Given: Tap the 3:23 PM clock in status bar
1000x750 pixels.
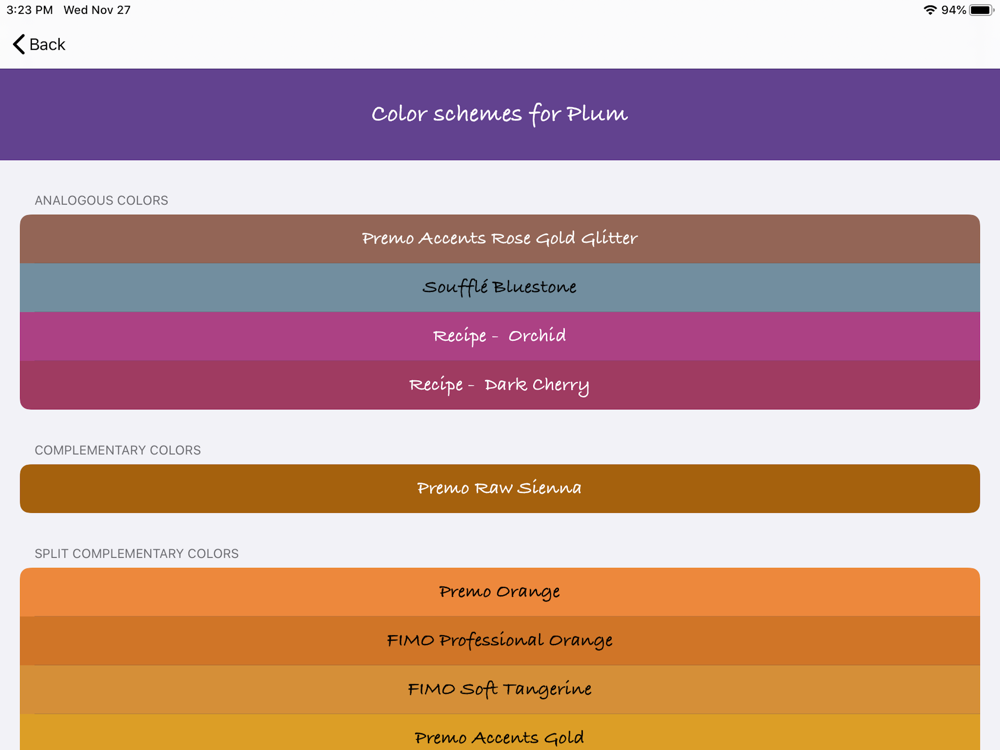Looking at the screenshot, I should click(29, 10).
